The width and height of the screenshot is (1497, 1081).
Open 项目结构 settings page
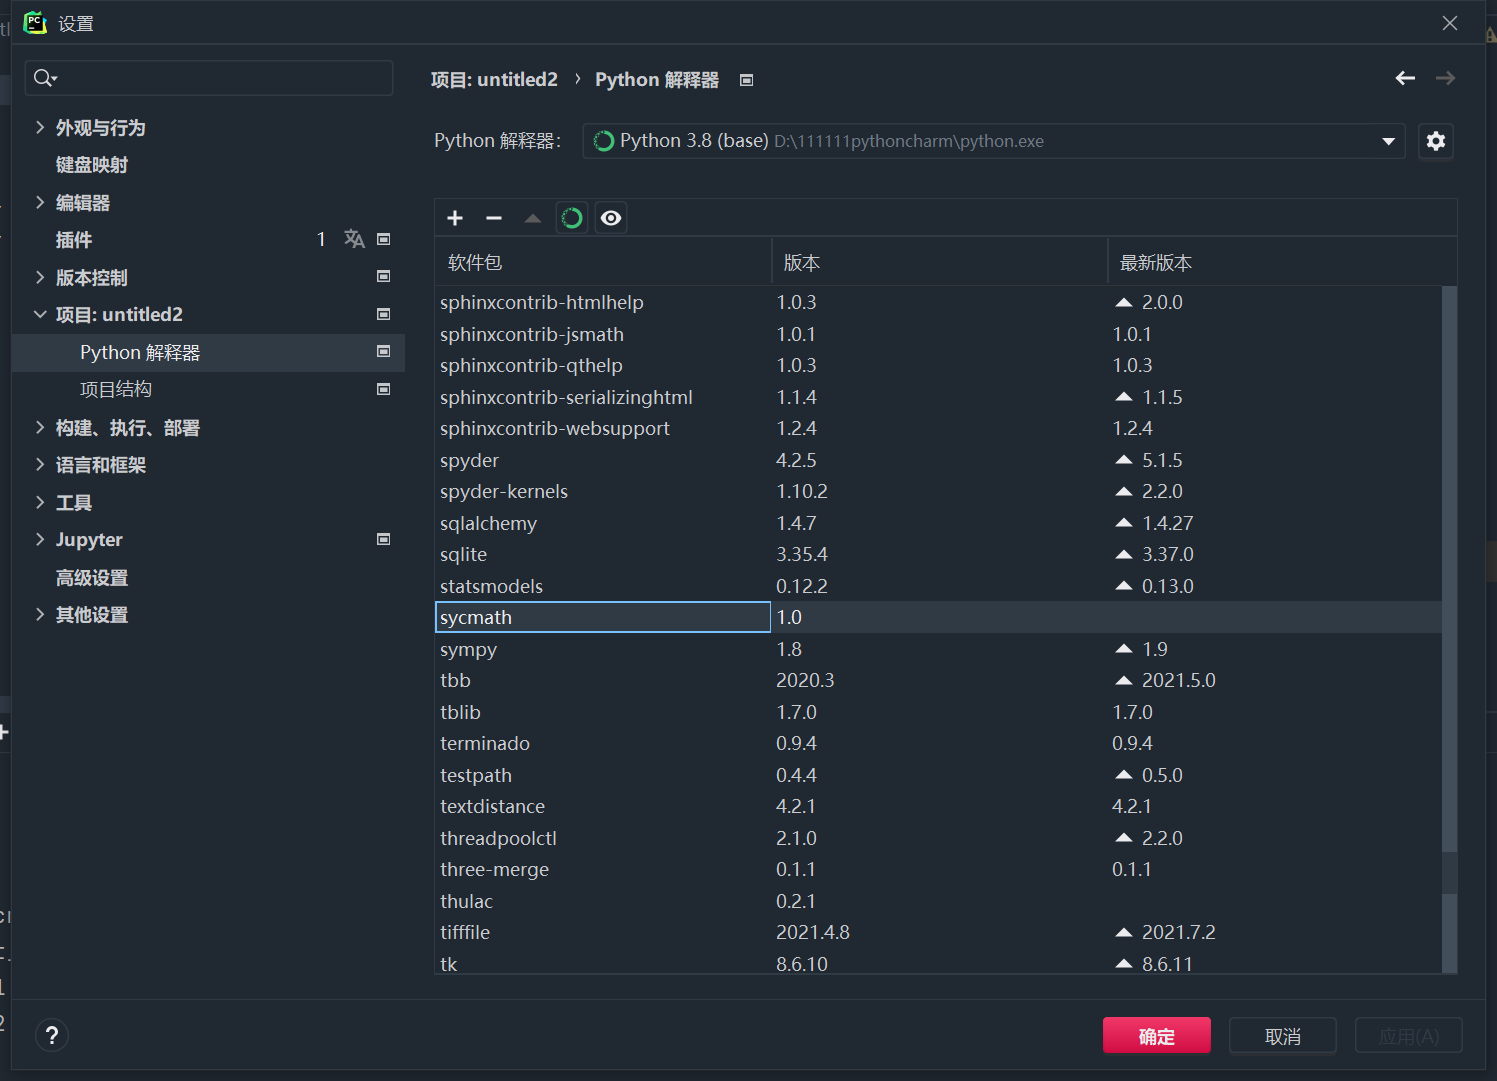point(116,390)
